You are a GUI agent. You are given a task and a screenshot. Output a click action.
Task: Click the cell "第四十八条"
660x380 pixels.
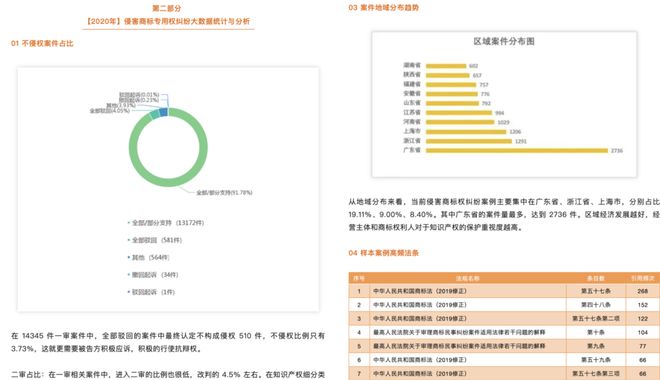tap(596, 305)
